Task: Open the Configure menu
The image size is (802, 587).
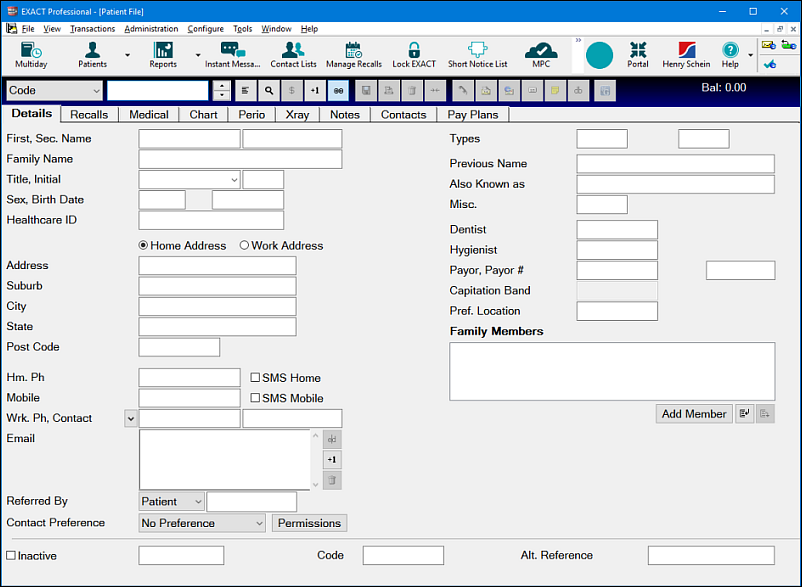Action: pyautogui.click(x=206, y=29)
